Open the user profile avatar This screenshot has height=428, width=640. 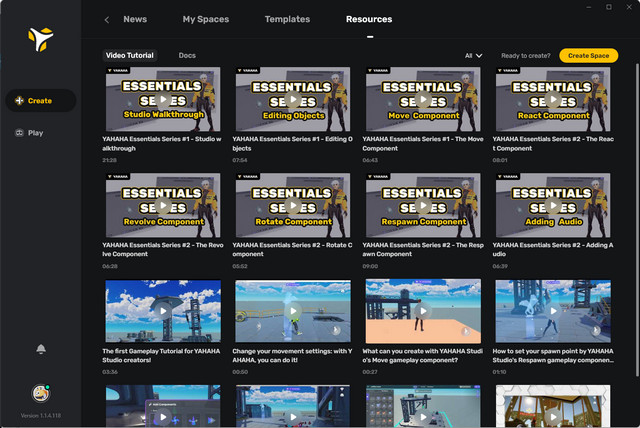pyautogui.click(x=40, y=393)
